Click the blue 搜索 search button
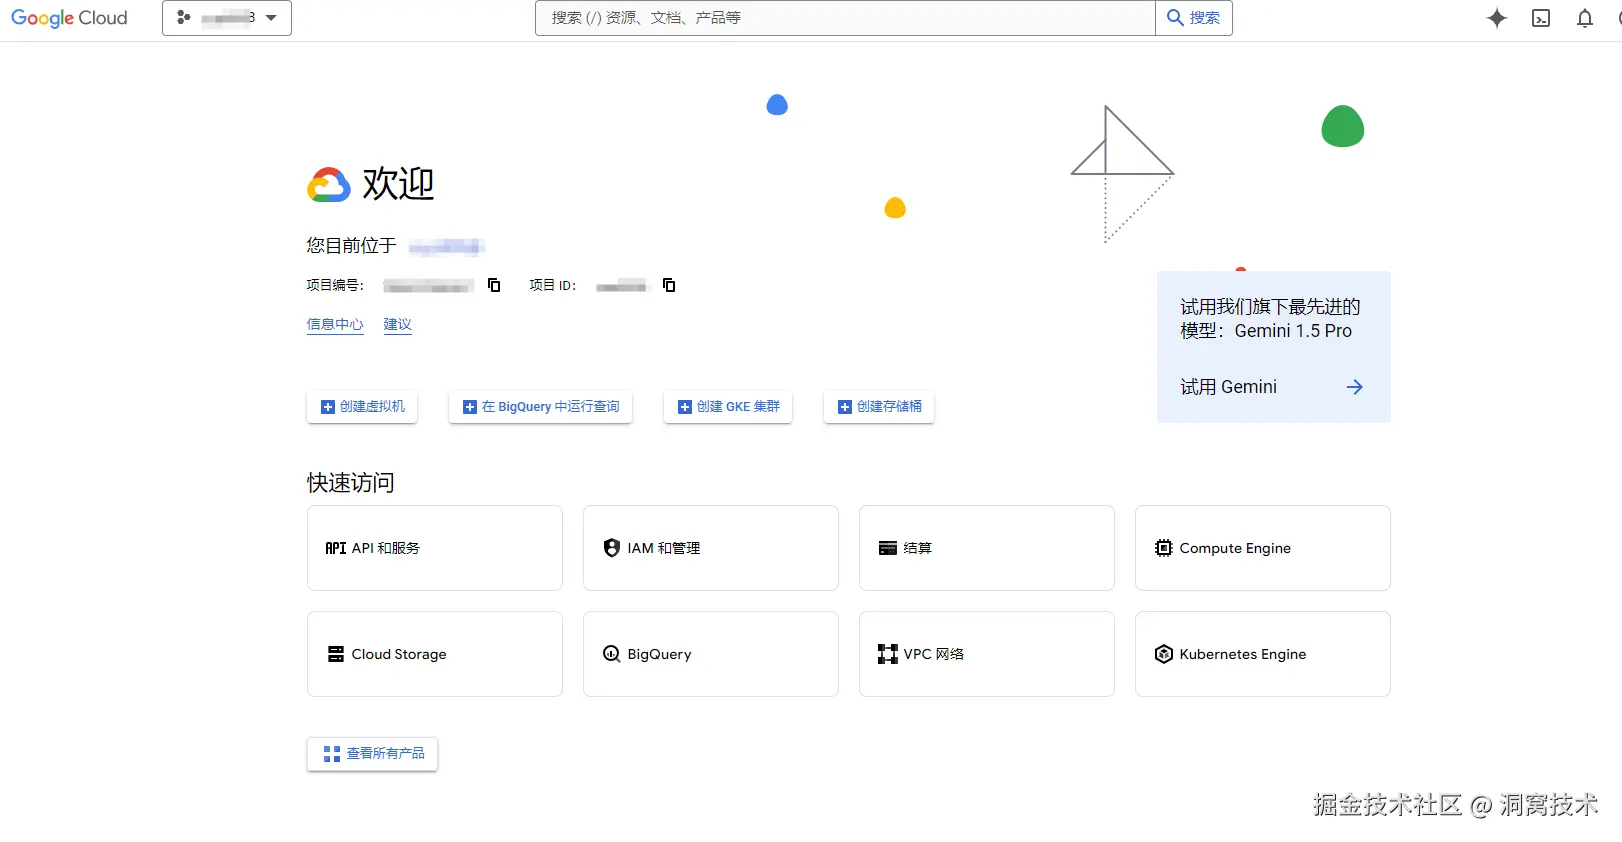Viewport: 1622px width, 842px height. point(1194,18)
